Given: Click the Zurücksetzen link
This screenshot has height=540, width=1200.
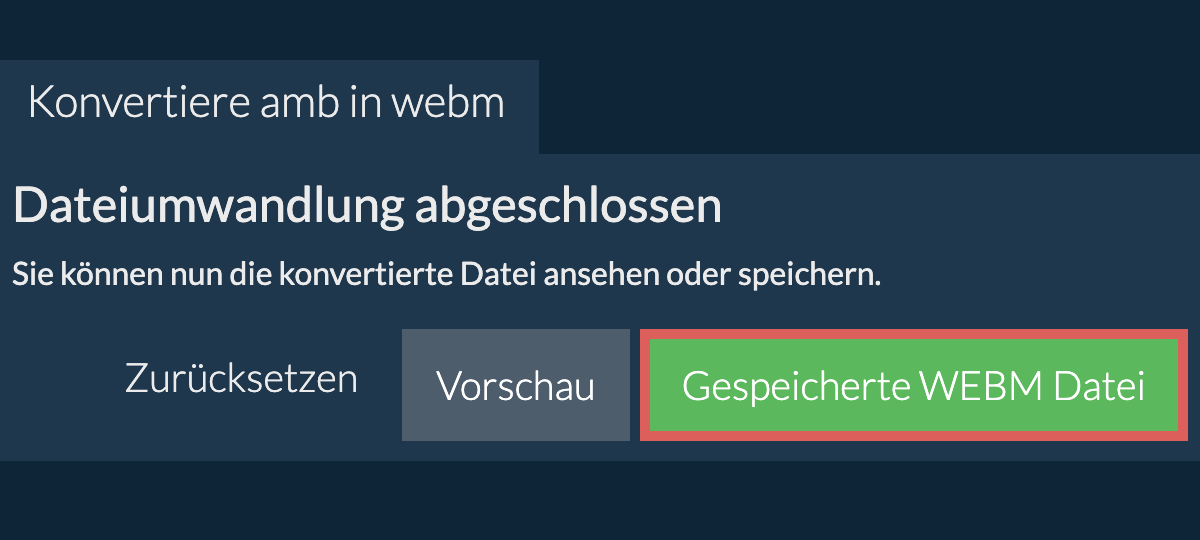Looking at the screenshot, I should pos(241,379).
